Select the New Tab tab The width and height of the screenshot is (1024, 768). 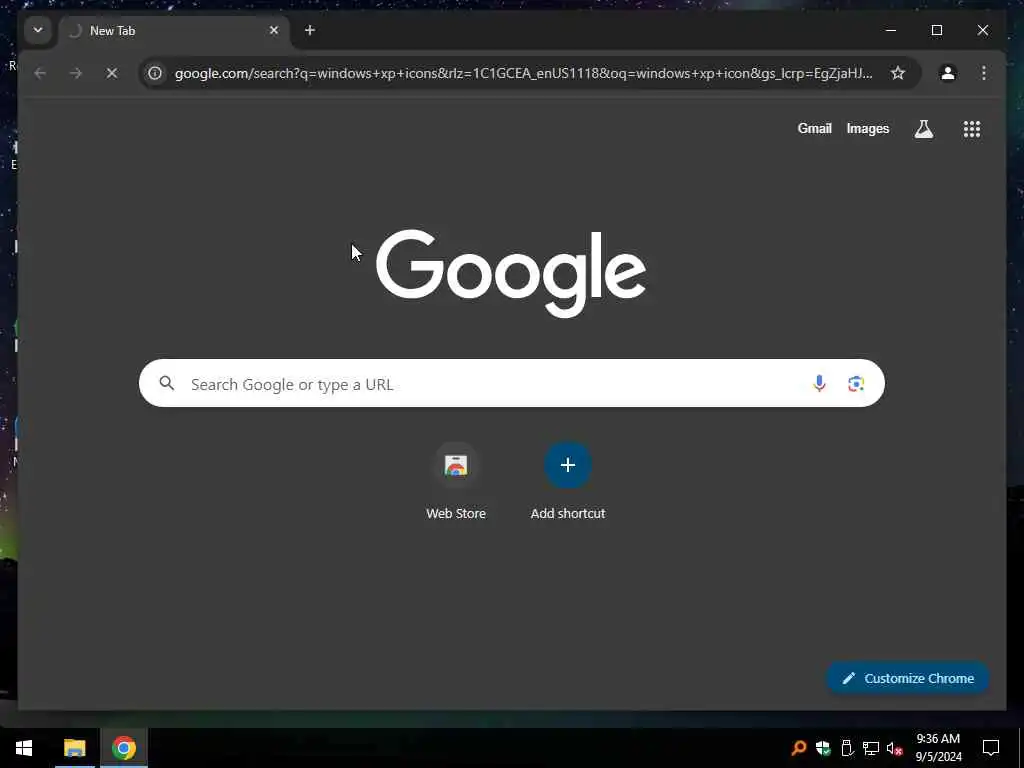[x=175, y=31]
